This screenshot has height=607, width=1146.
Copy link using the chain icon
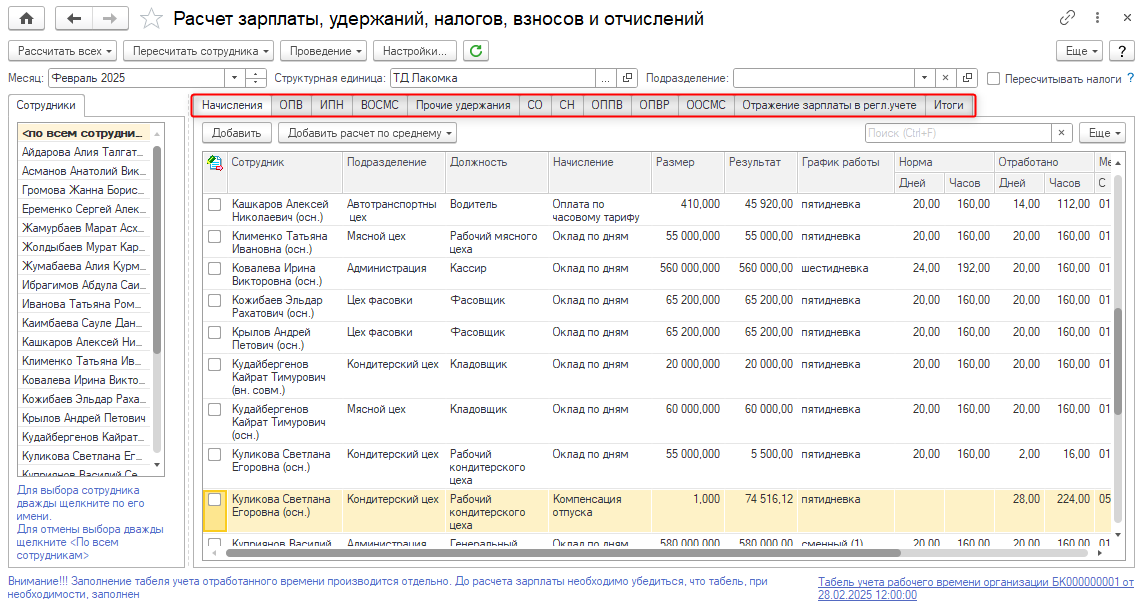(x=1067, y=18)
